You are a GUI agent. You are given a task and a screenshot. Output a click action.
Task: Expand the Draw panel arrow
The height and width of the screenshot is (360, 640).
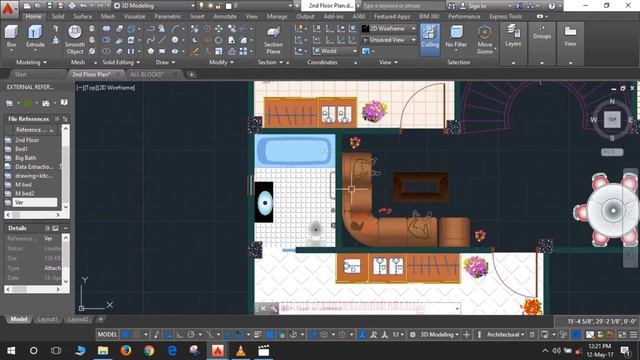(173, 62)
